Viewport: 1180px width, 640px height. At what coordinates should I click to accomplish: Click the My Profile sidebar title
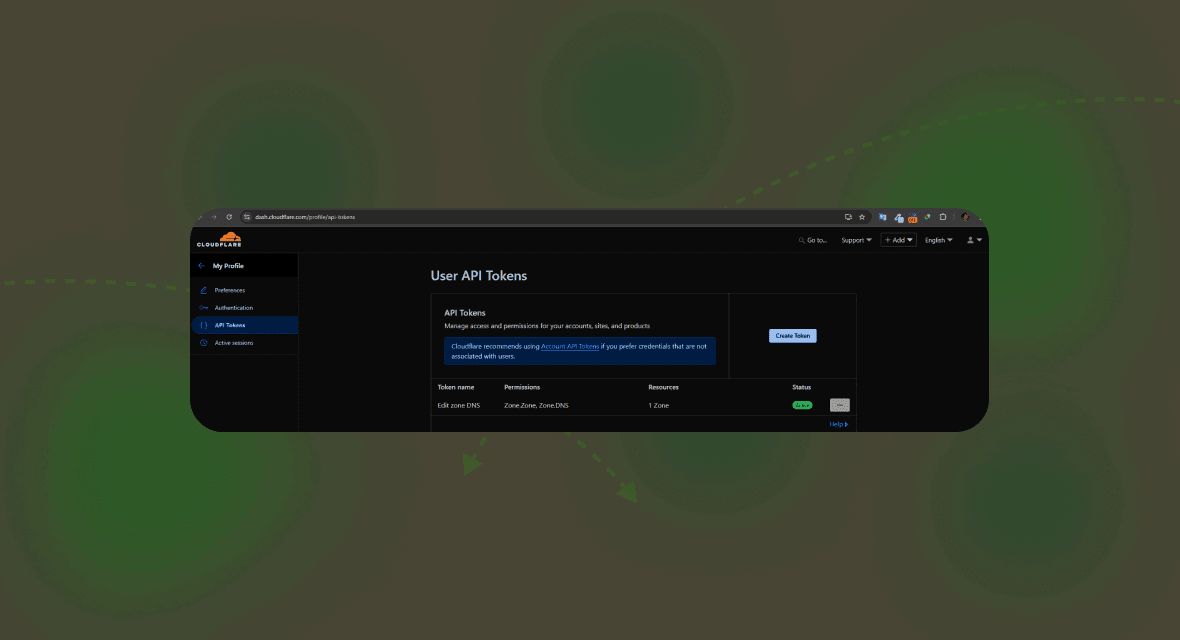click(228, 266)
